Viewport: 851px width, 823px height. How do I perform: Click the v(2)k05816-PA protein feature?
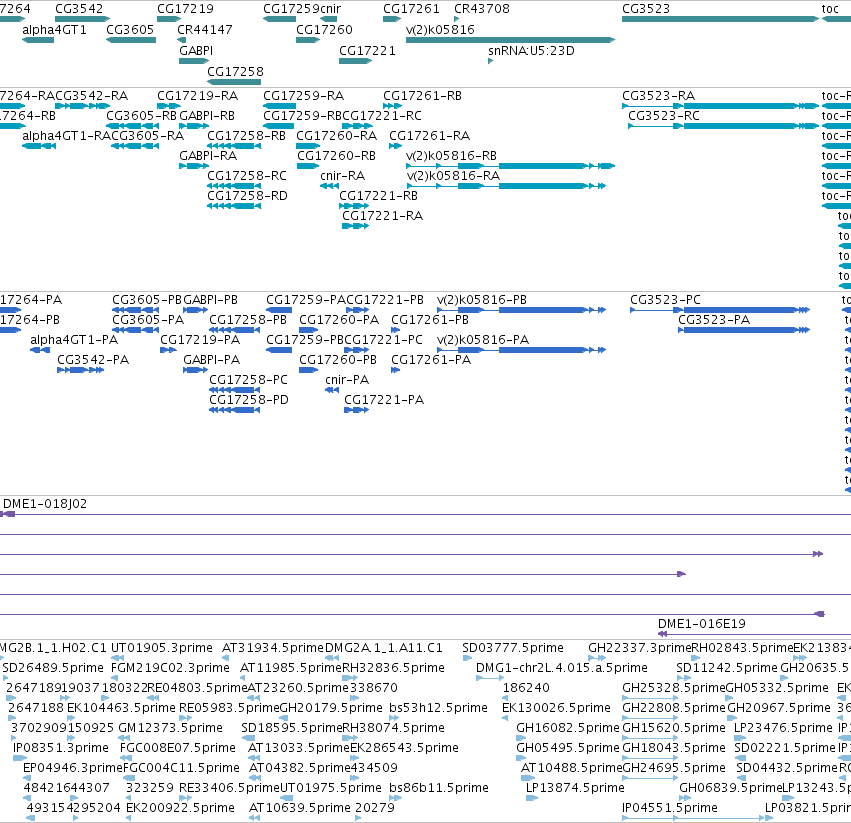click(522, 350)
